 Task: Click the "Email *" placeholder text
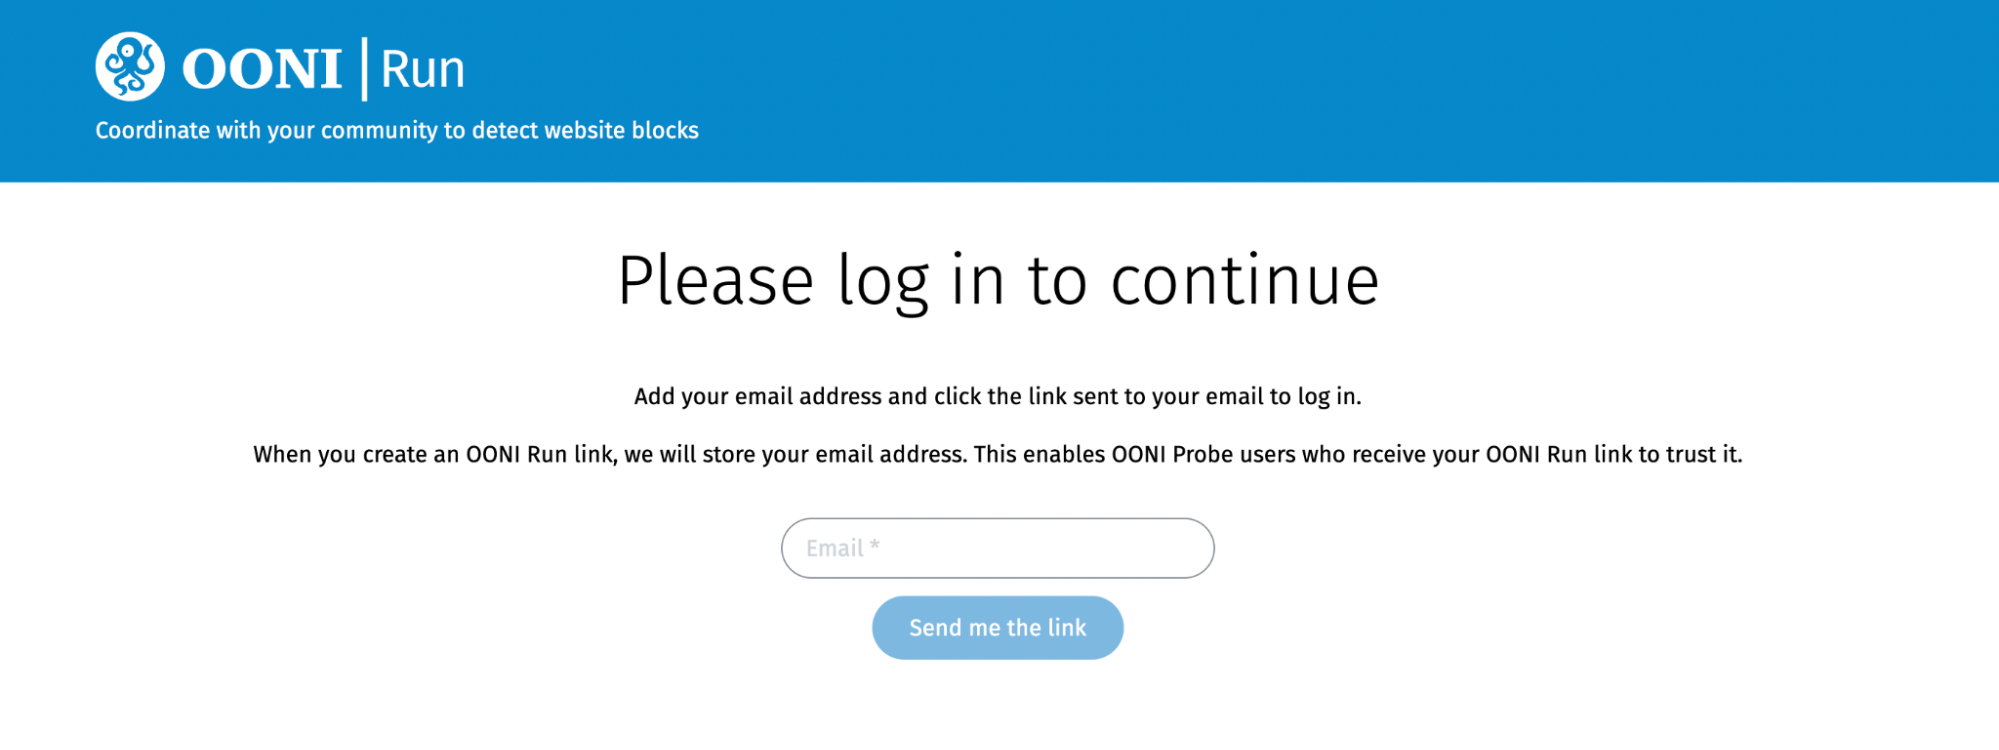pyautogui.click(x=843, y=548)
